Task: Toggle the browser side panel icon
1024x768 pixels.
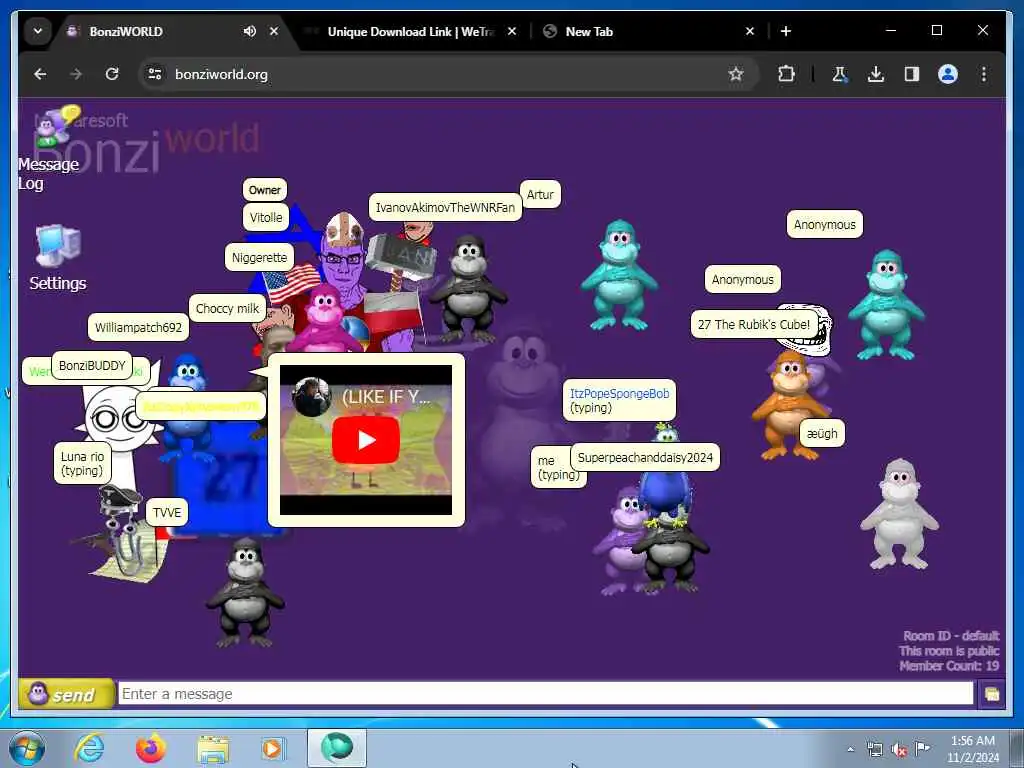Action: tap(912, 74)
